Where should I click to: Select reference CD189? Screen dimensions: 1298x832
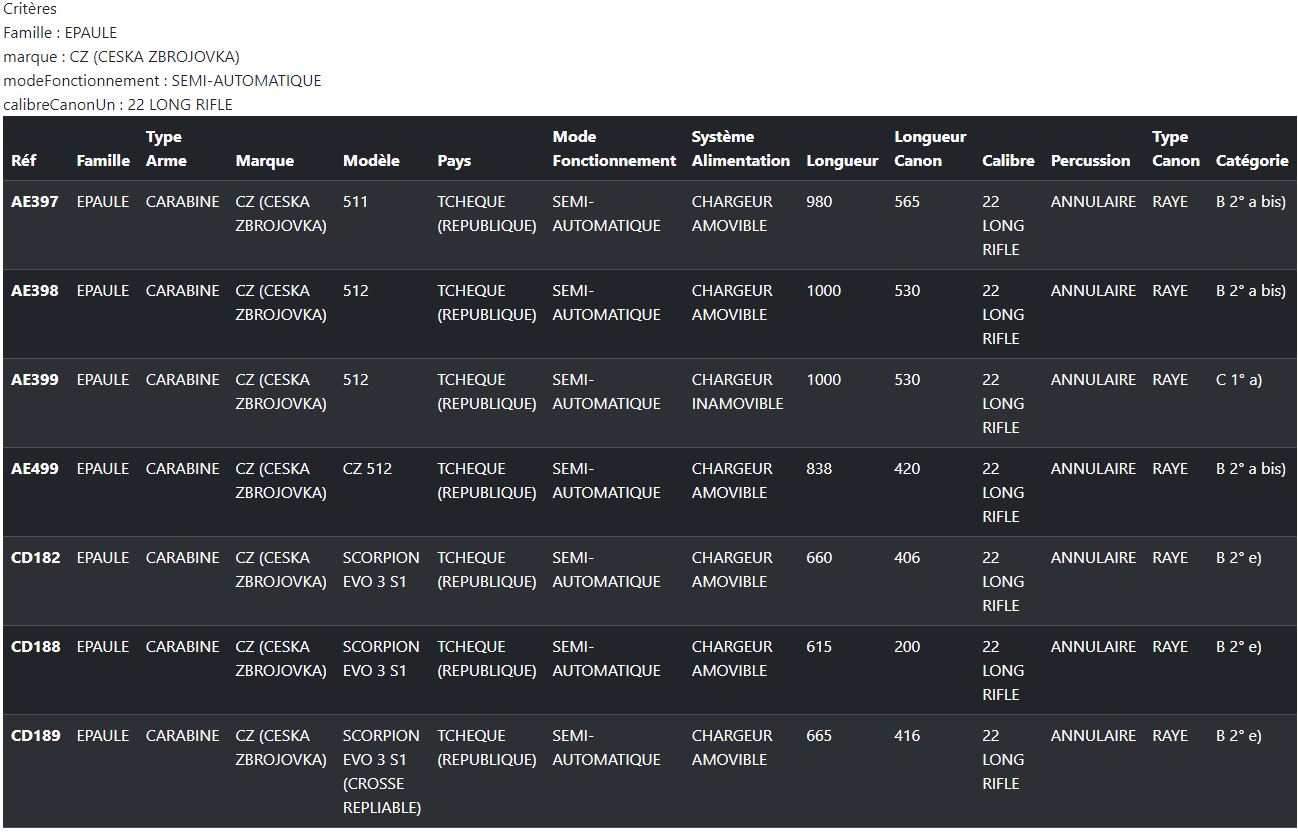36,735
